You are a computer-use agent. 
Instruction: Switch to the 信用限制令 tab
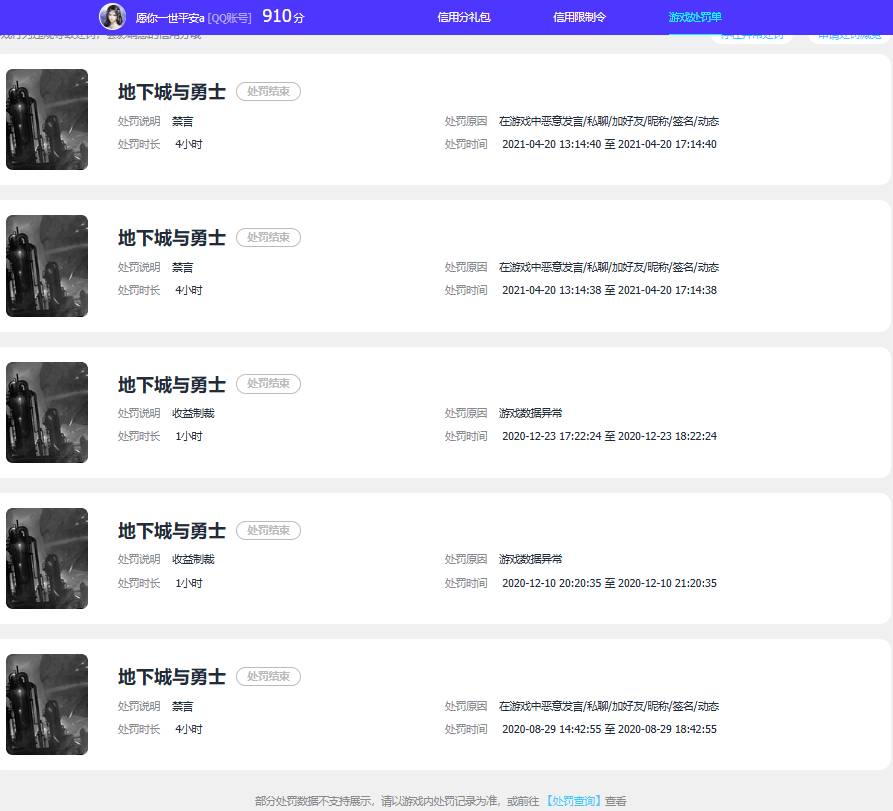(x=579, y=17)
